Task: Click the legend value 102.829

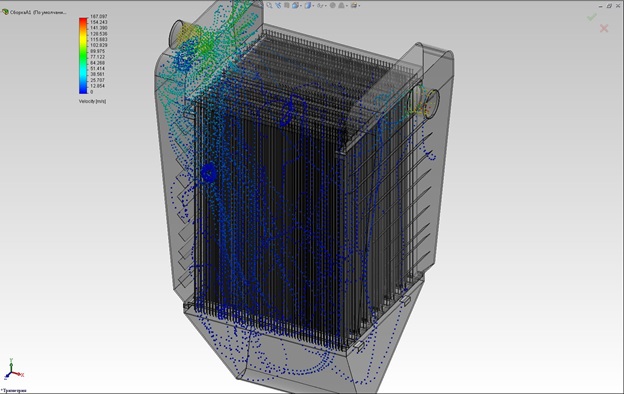Action: click(x=99, y=45)
